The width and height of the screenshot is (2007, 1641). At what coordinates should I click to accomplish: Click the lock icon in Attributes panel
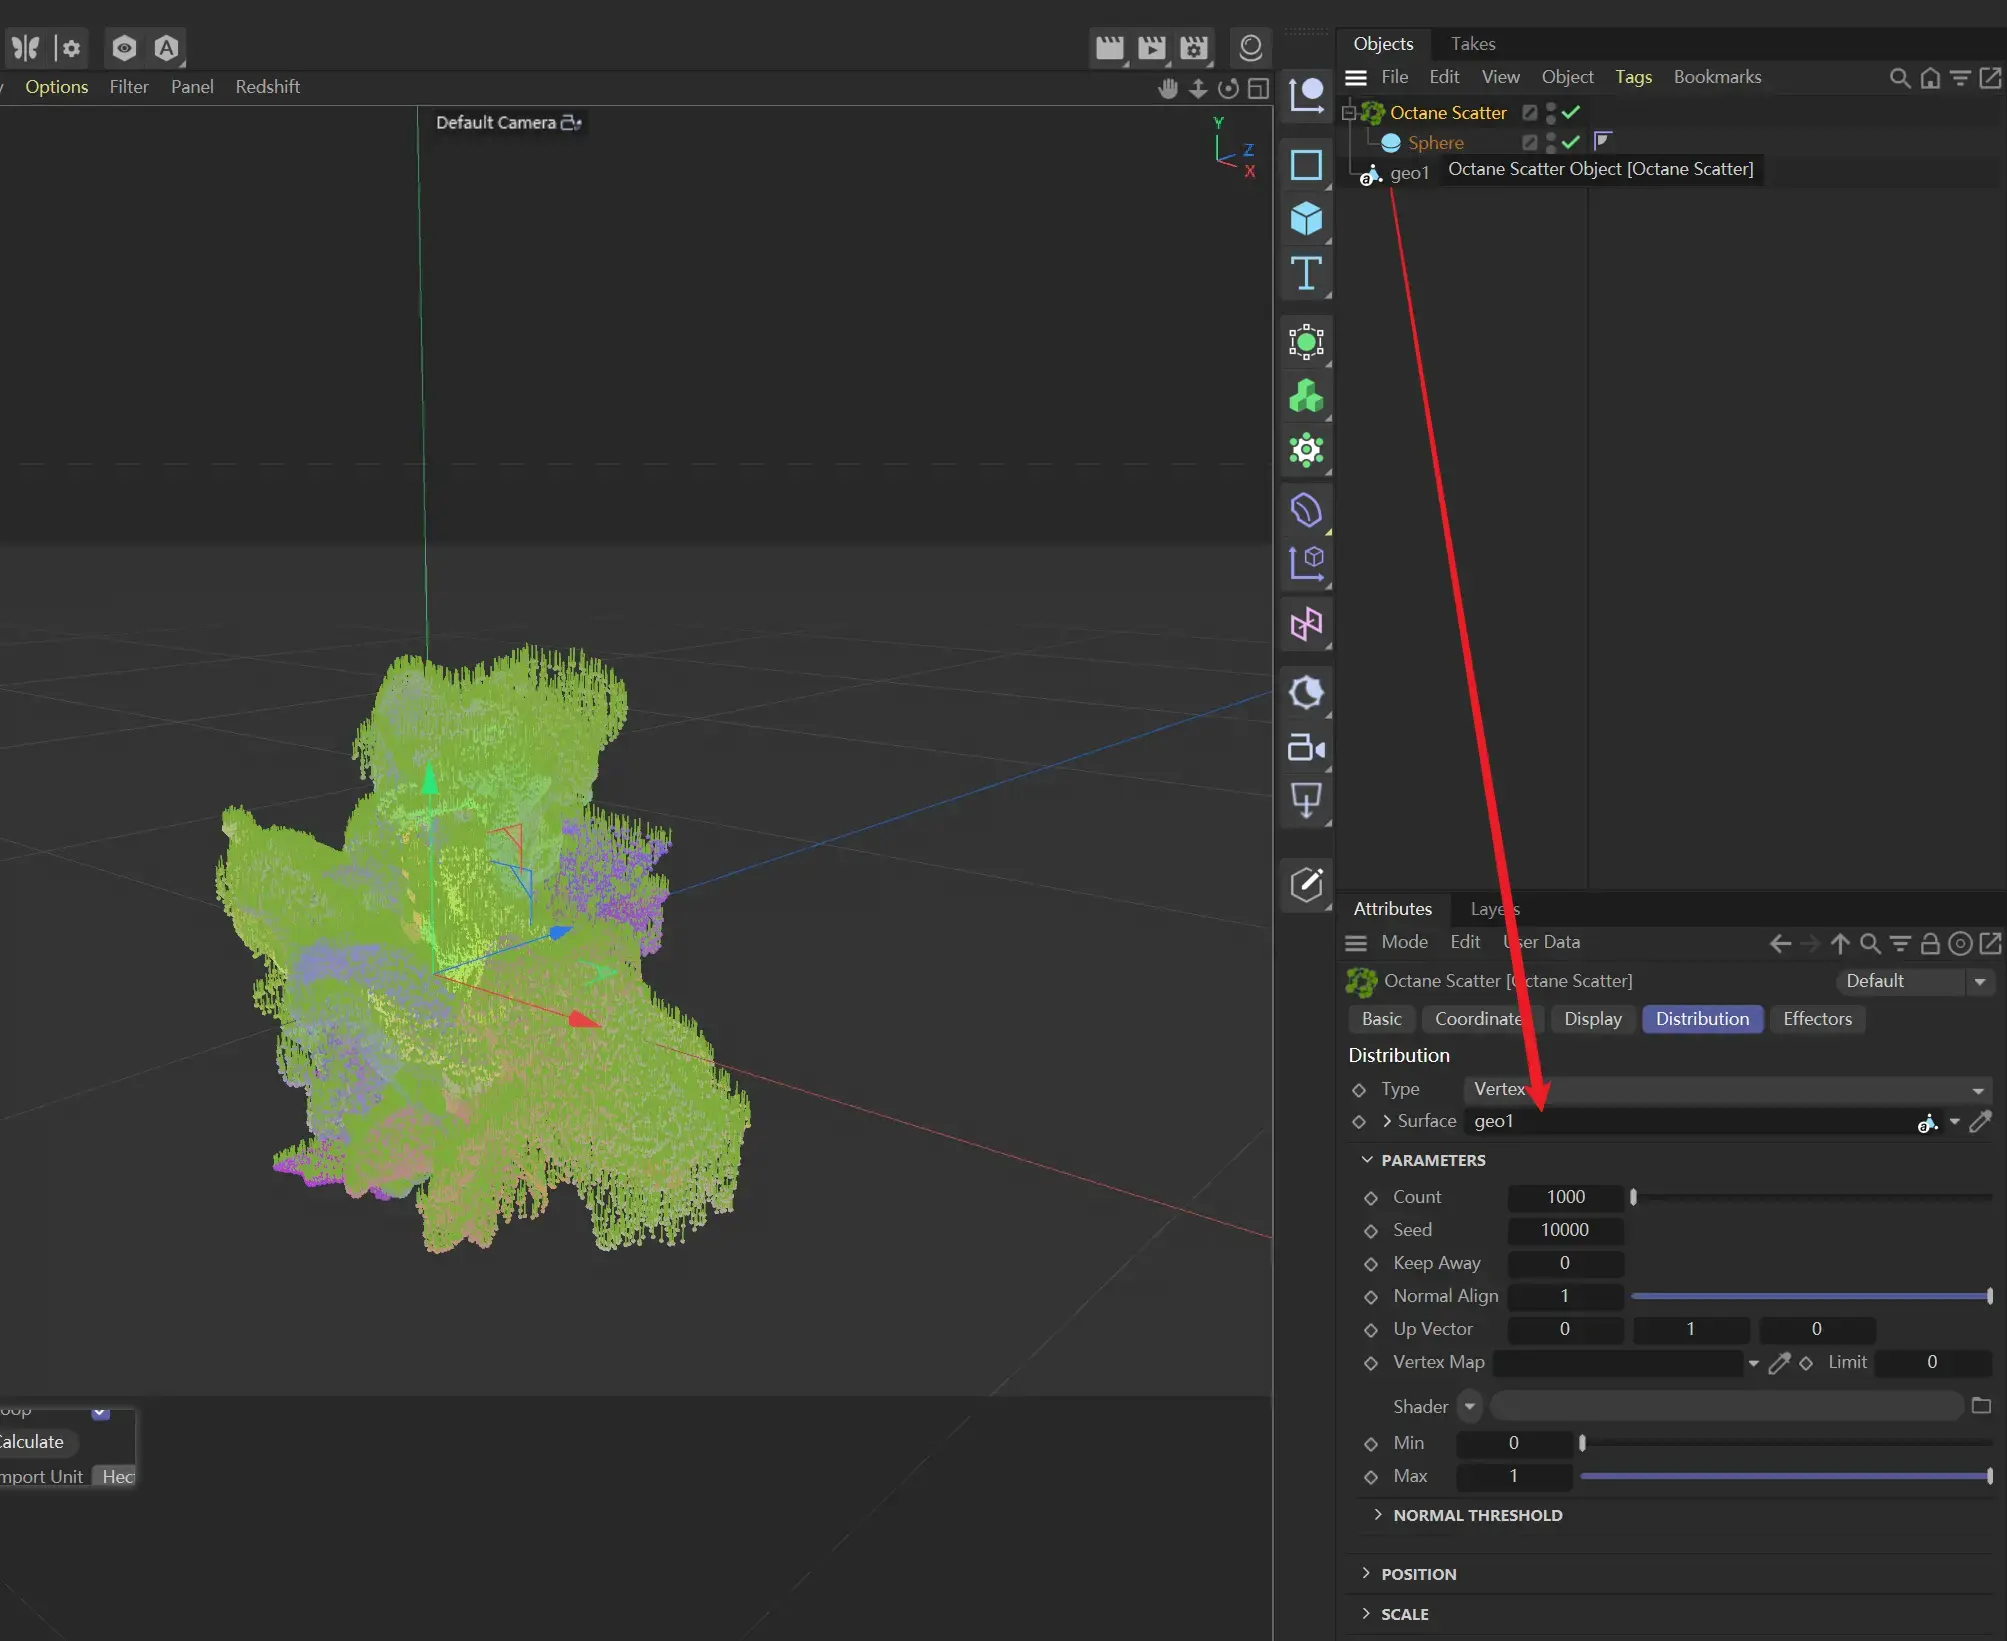tap(1931, 943)
